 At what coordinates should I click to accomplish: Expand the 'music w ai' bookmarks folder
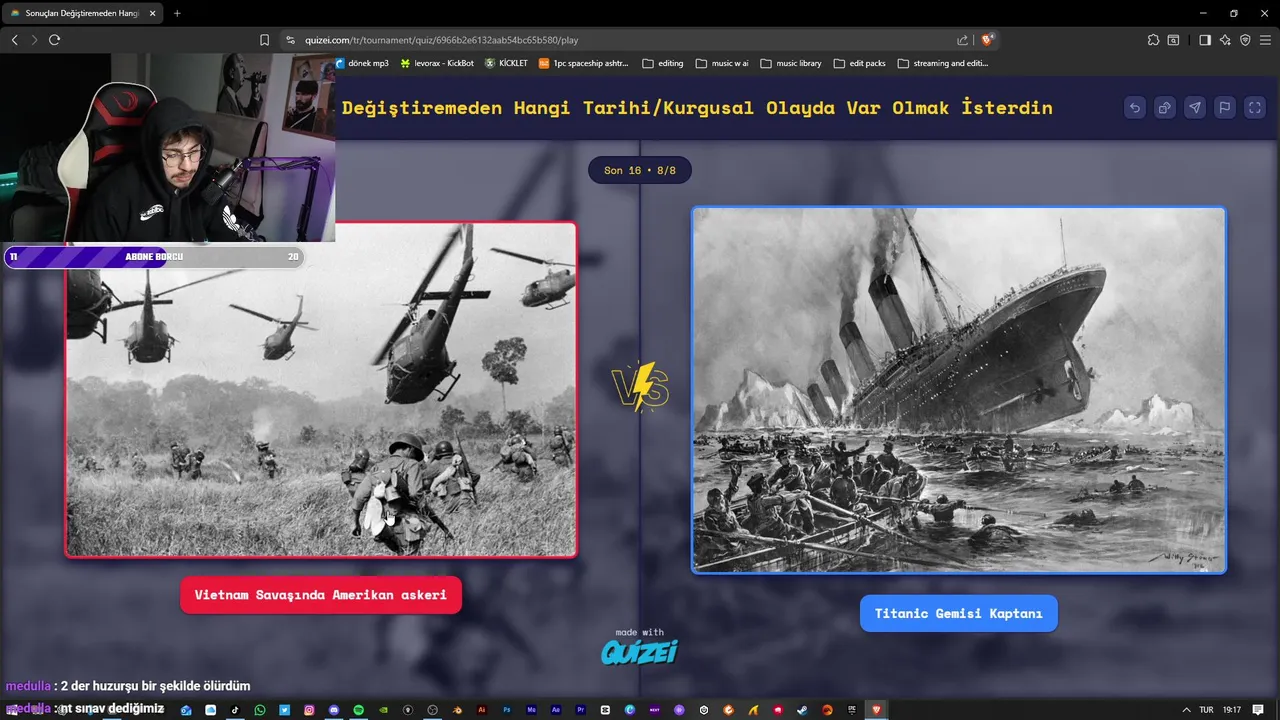(x=722, y=63)
